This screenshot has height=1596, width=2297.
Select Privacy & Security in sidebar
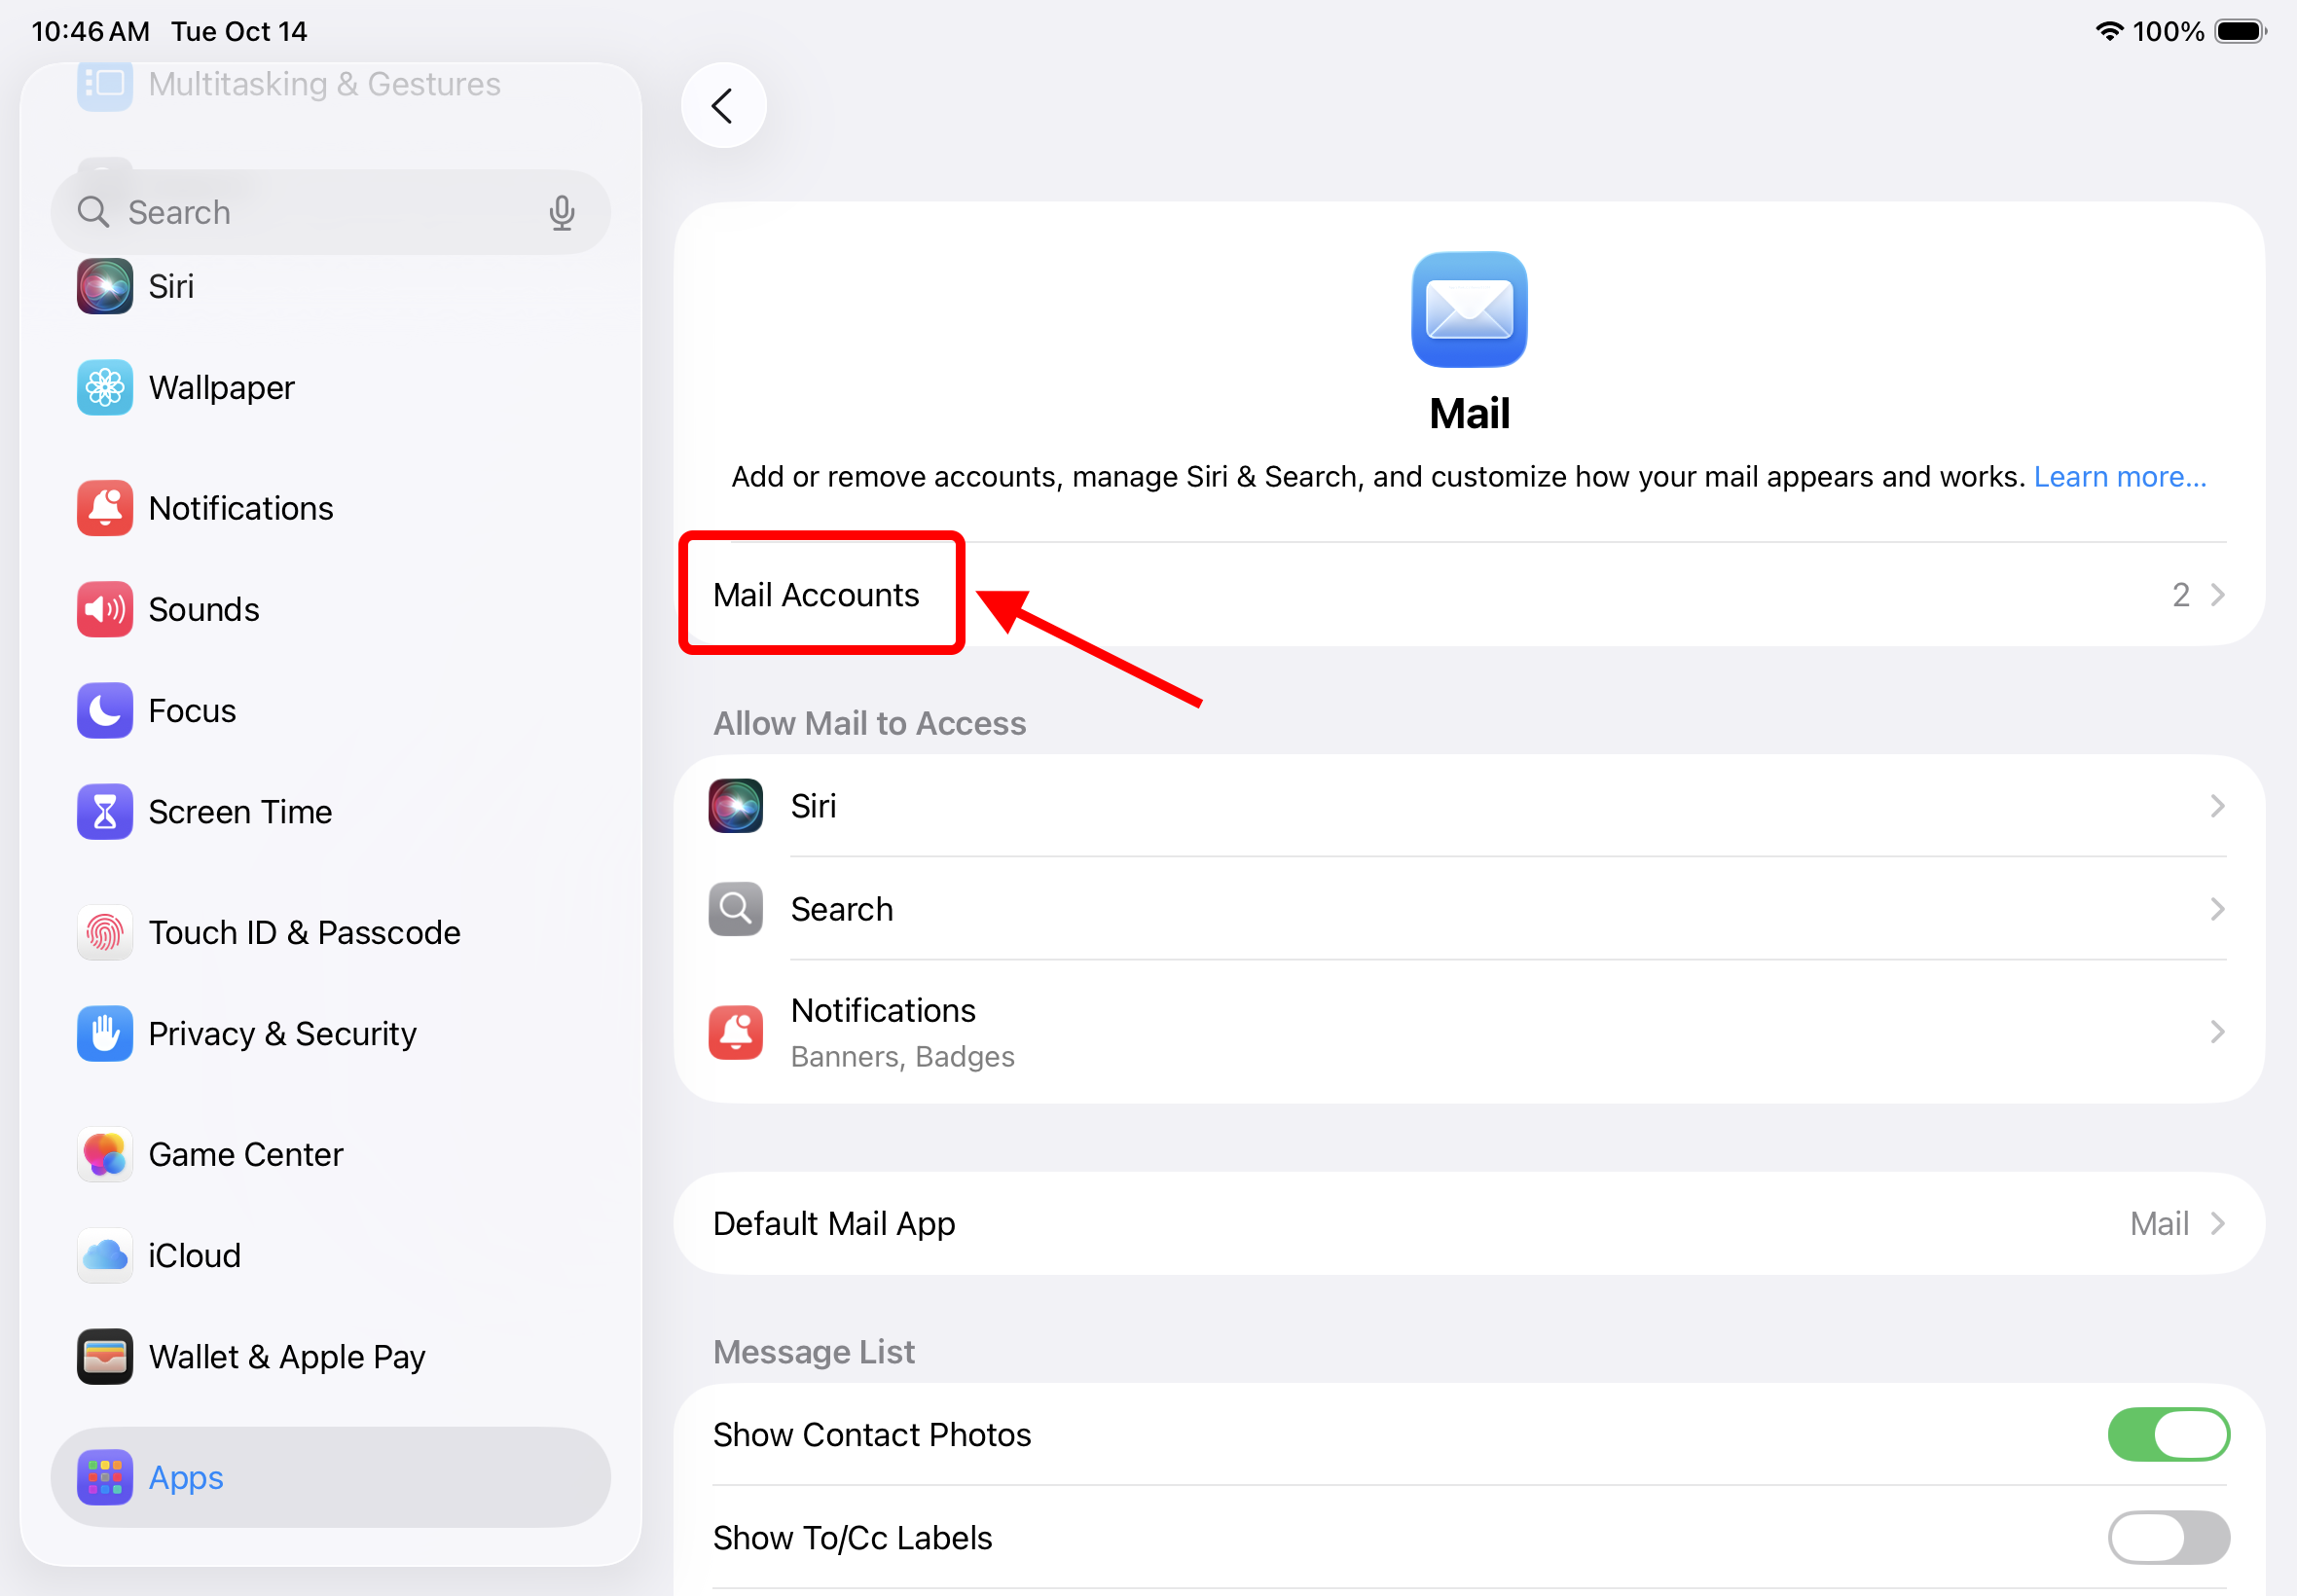coord(282,1033)
